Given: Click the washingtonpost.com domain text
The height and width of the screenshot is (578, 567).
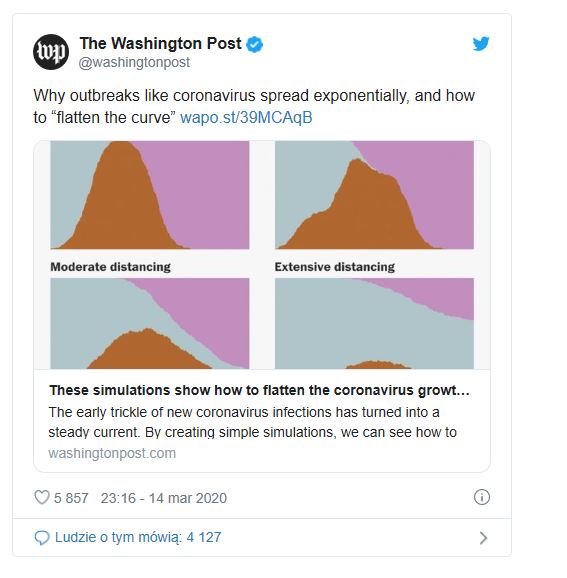Looking at the screenshot, I should 112,453.
